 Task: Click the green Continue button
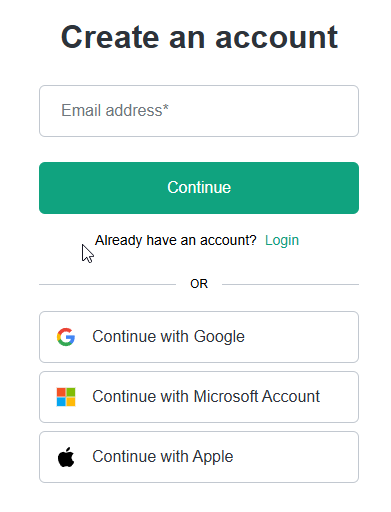pyautogui.click(x=199, y=188)
